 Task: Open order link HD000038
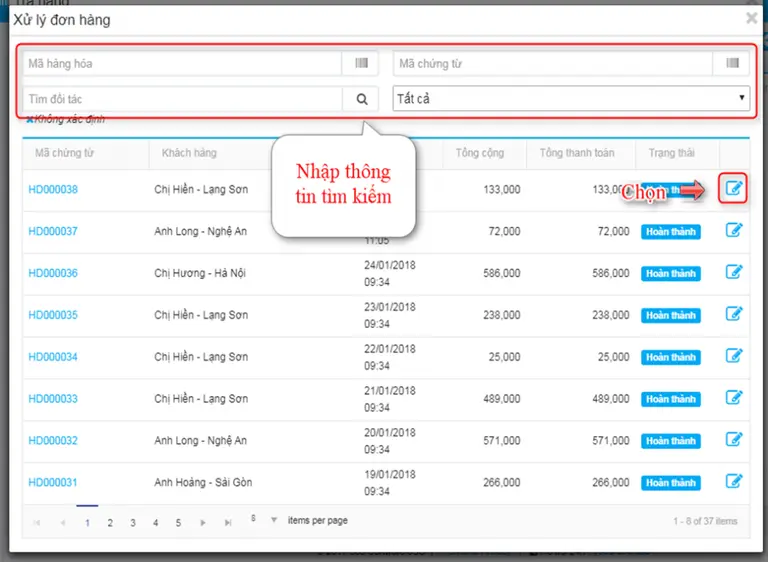pyautogui.click(x=53, y=190)
